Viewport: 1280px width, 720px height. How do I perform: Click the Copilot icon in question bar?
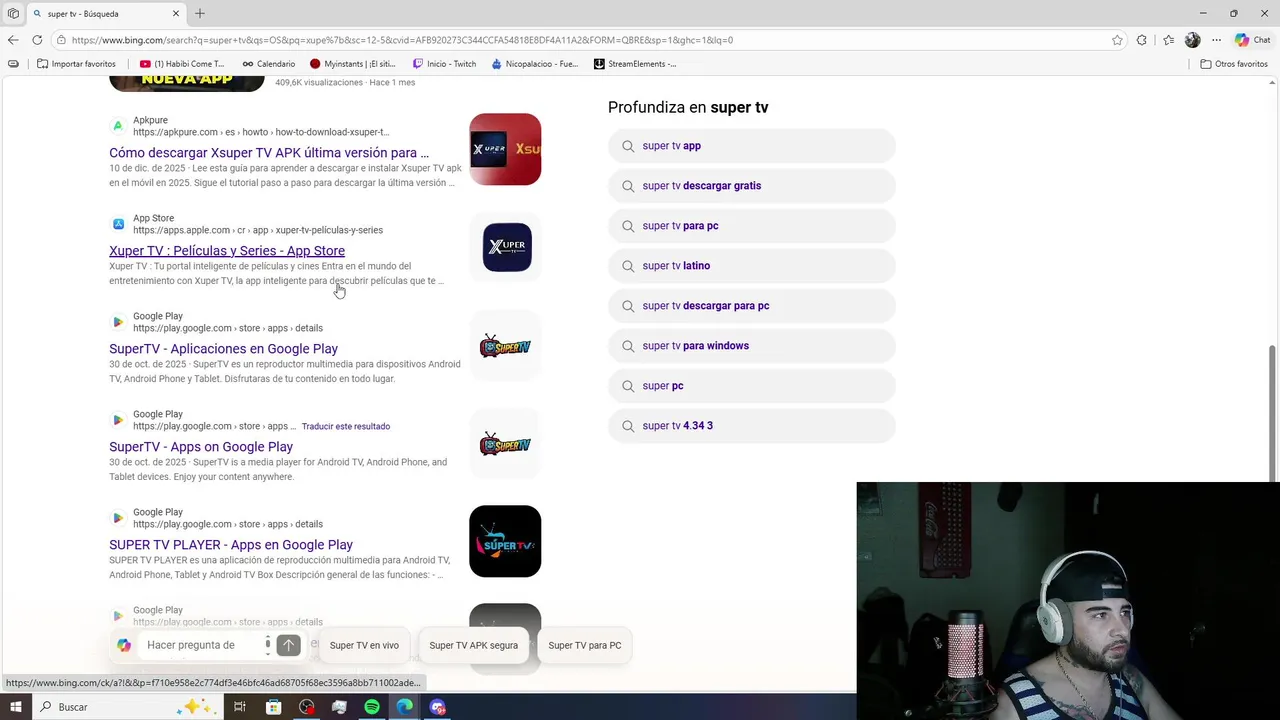tap(124, 645)
